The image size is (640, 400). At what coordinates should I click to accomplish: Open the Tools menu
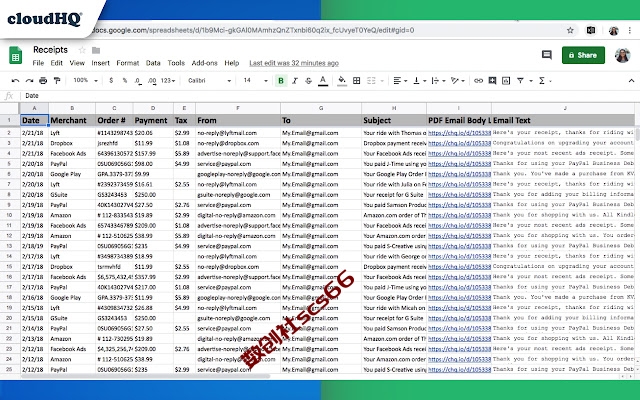click(x=176, y=63)
